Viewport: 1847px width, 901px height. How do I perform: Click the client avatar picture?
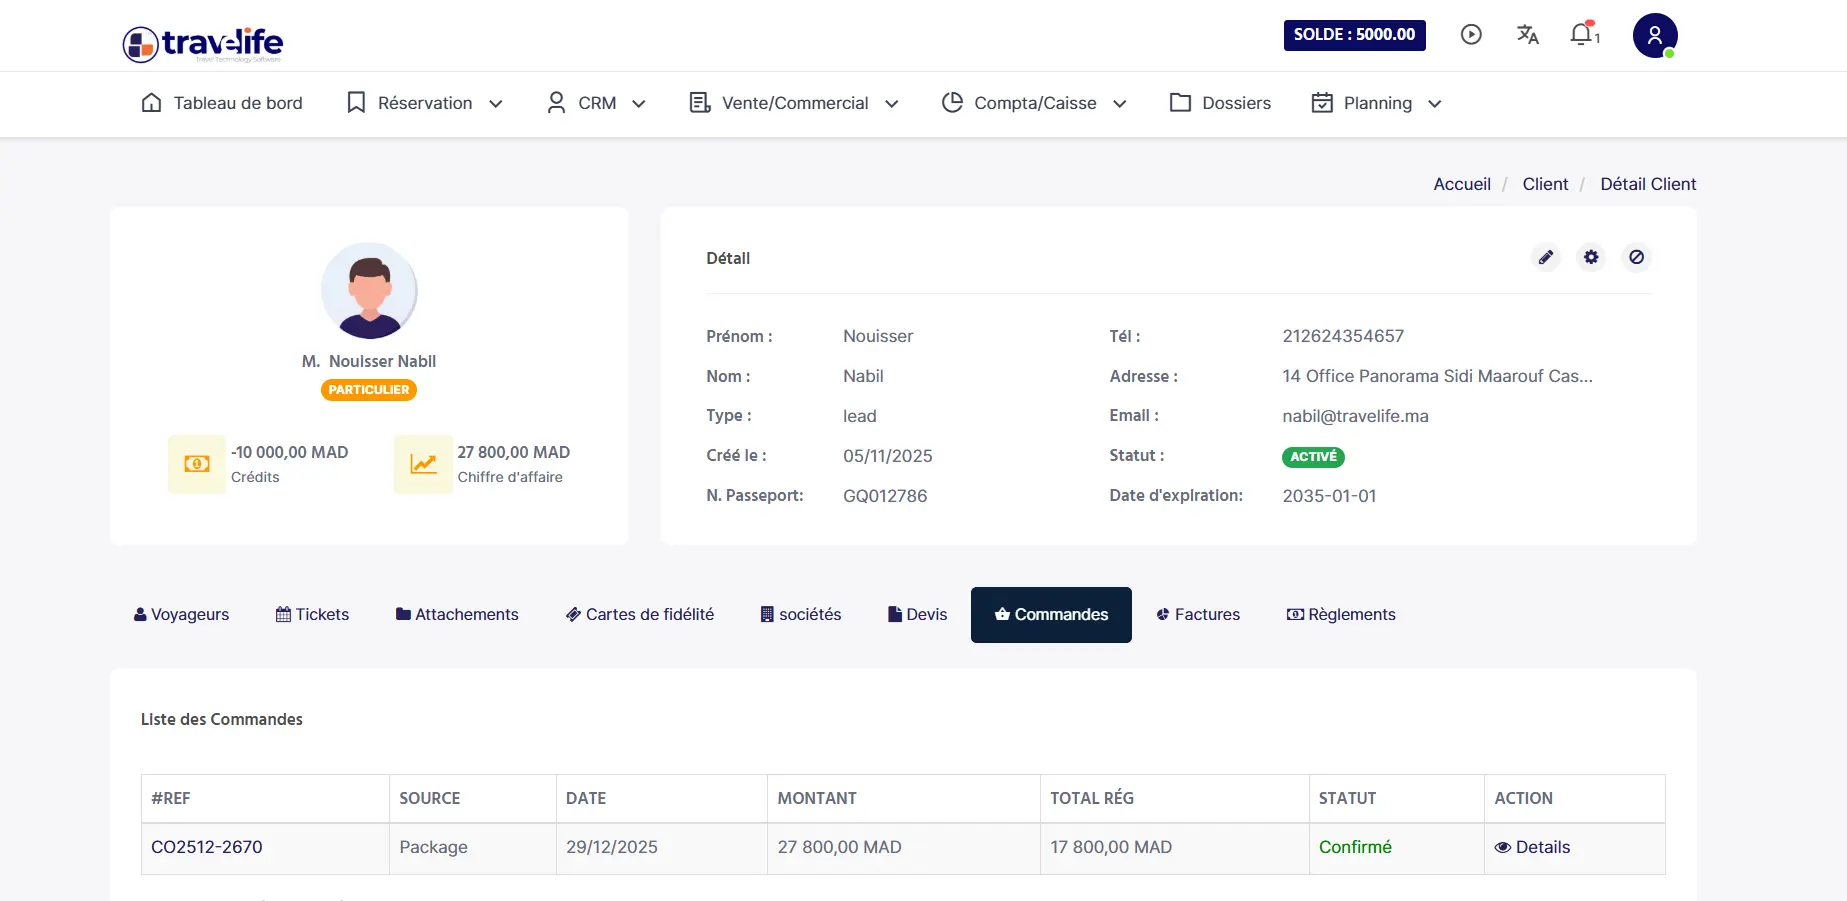click(x=369, y=291)
